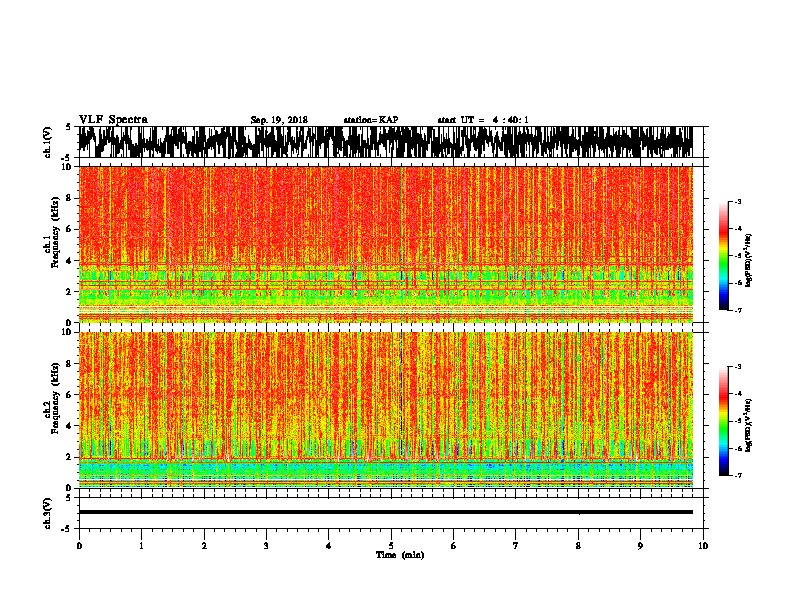Click the ch.1 frequency tick label "8"
The width and height of the screenshot is (792, 612).
point(70,198)
